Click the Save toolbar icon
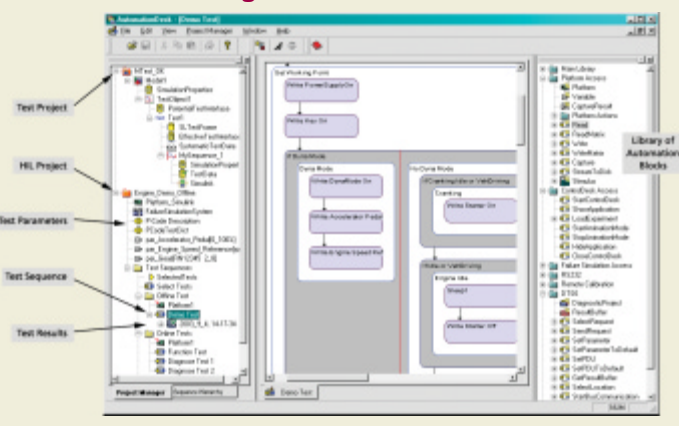This screenshot has height=426, width=679. pos(146,45)
